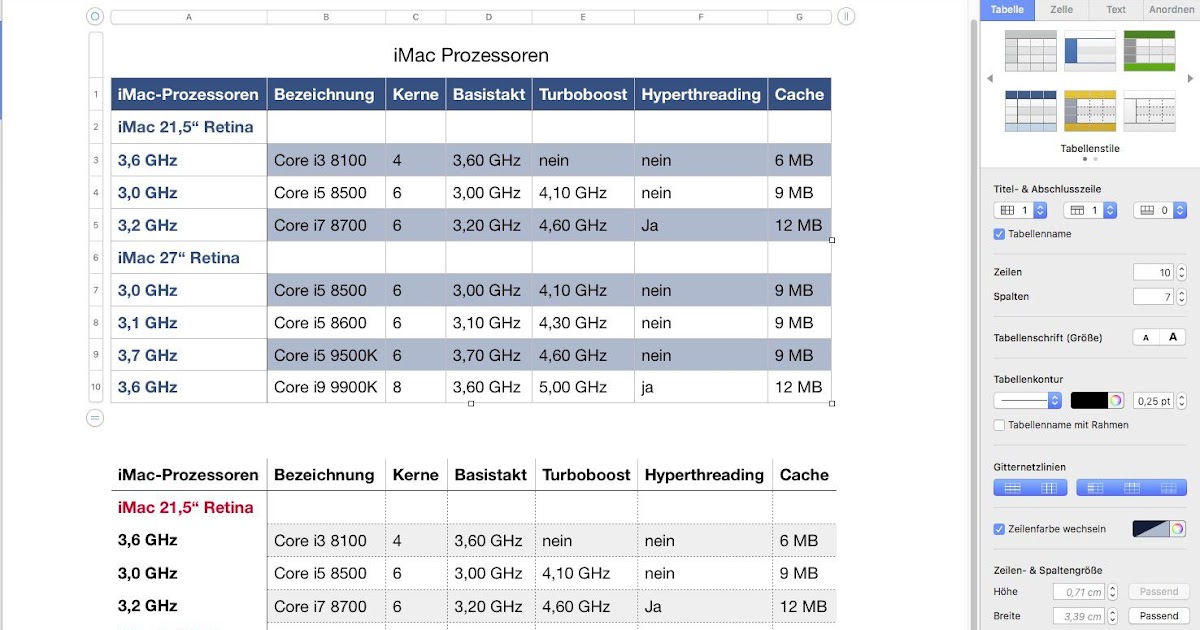Click Passend button next to Breite
The height and width of the screenshot is (630, 1200).
point(1158,616)
